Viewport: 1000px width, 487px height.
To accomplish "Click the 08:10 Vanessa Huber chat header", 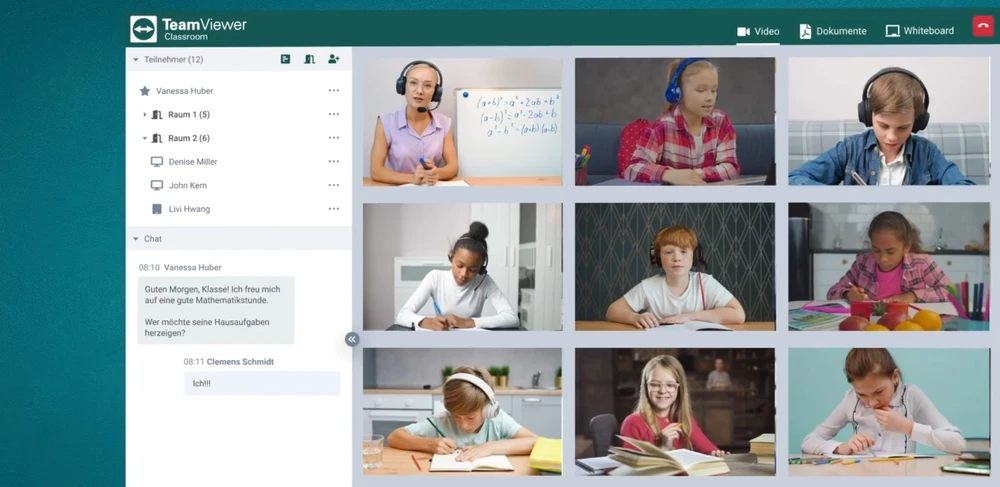I will [x=180, y=268].
